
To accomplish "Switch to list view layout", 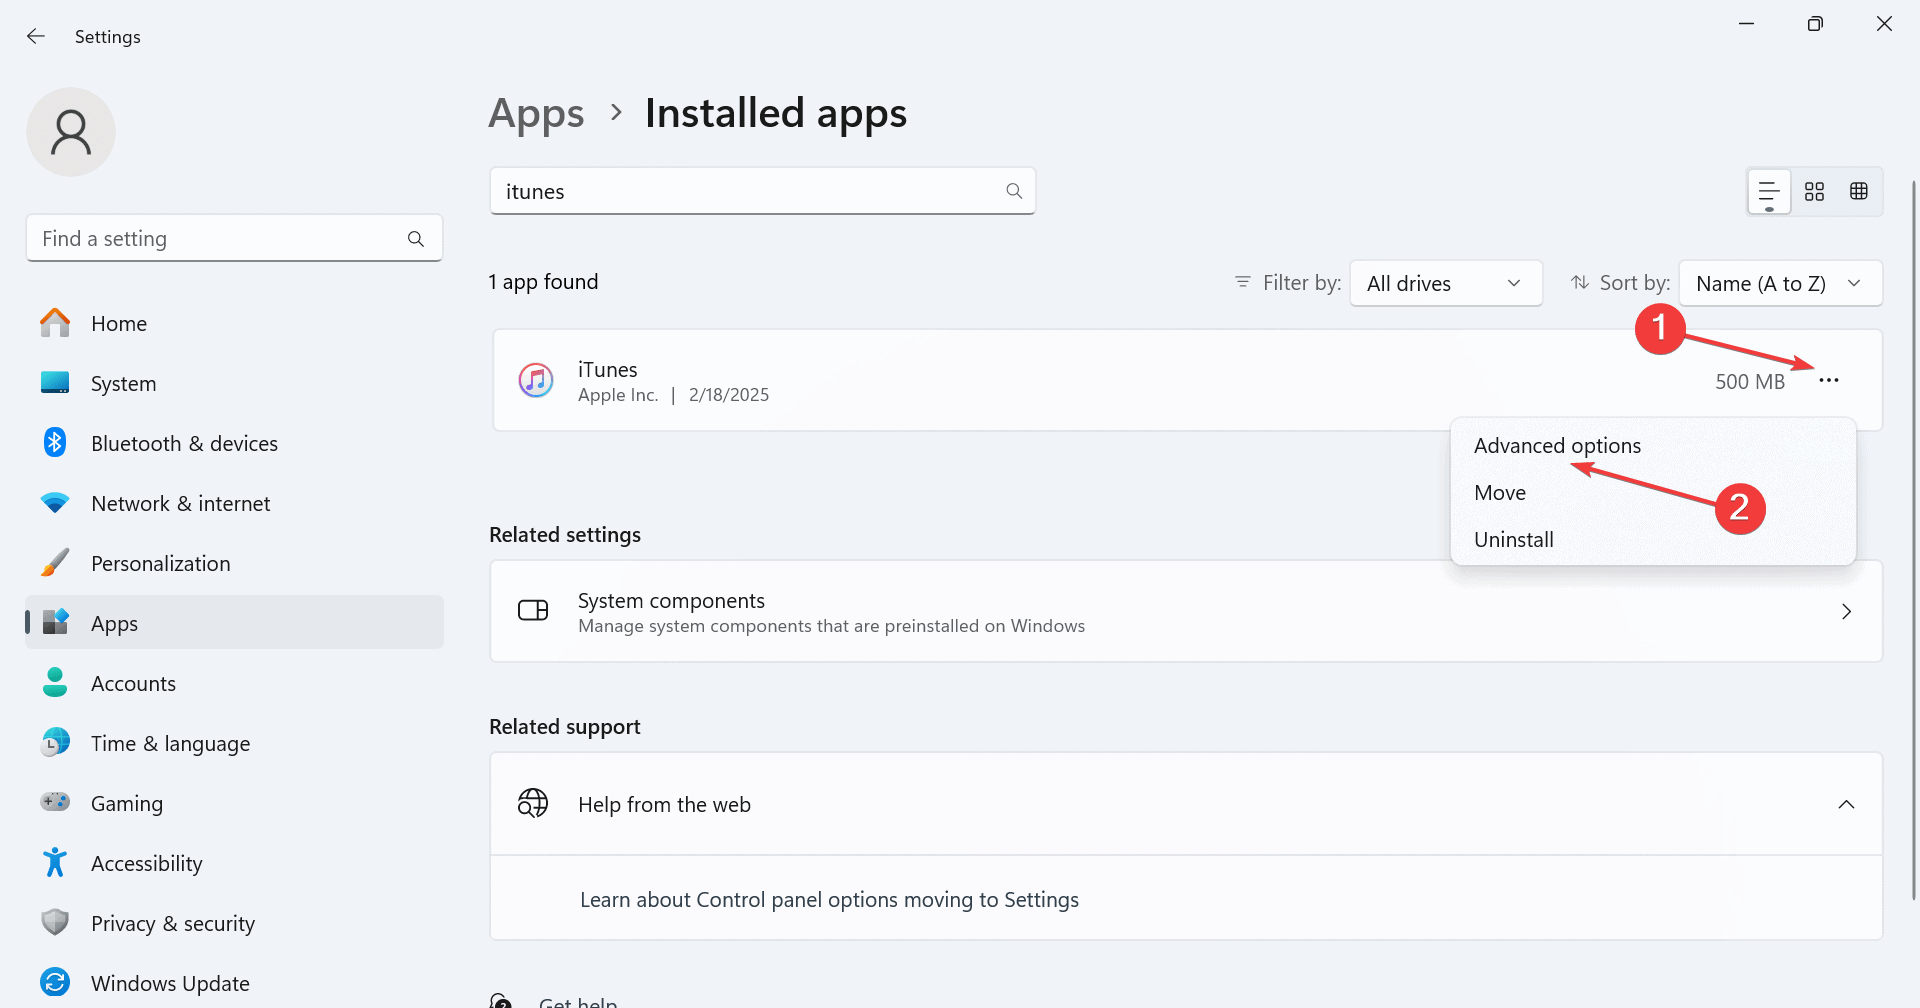I will (1768, 192).
